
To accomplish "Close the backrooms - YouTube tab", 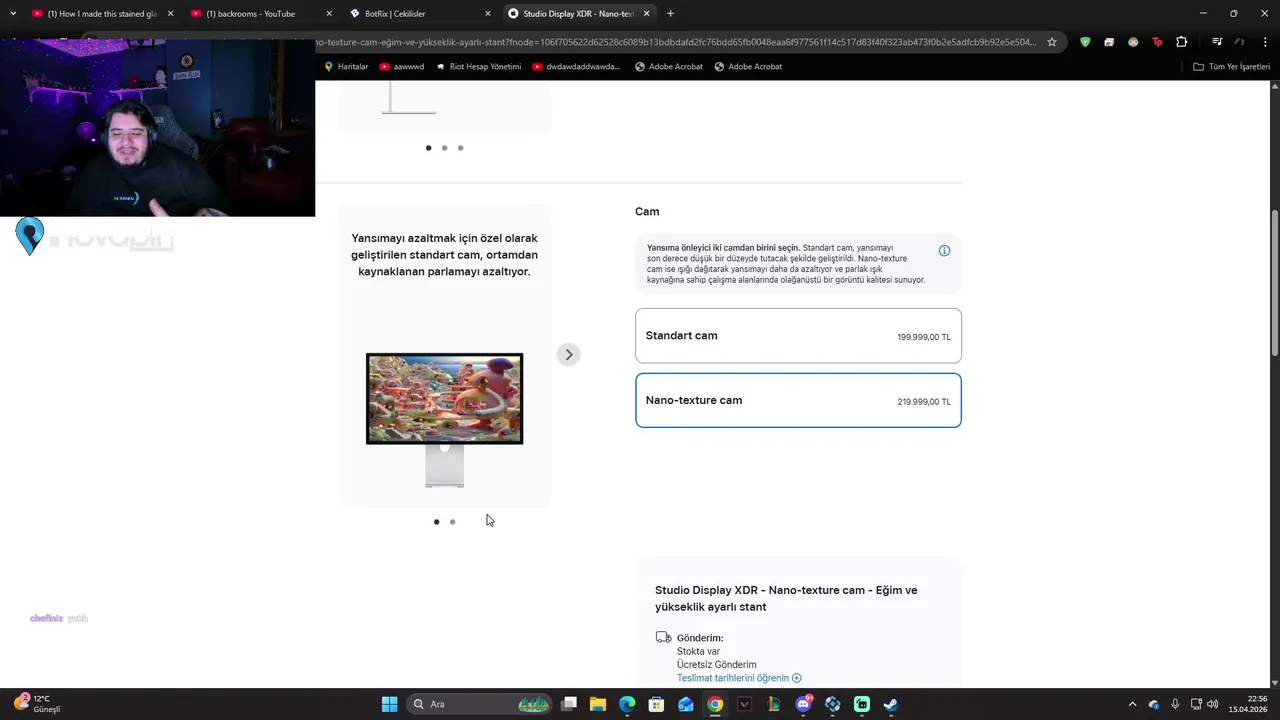I will 329,14.
